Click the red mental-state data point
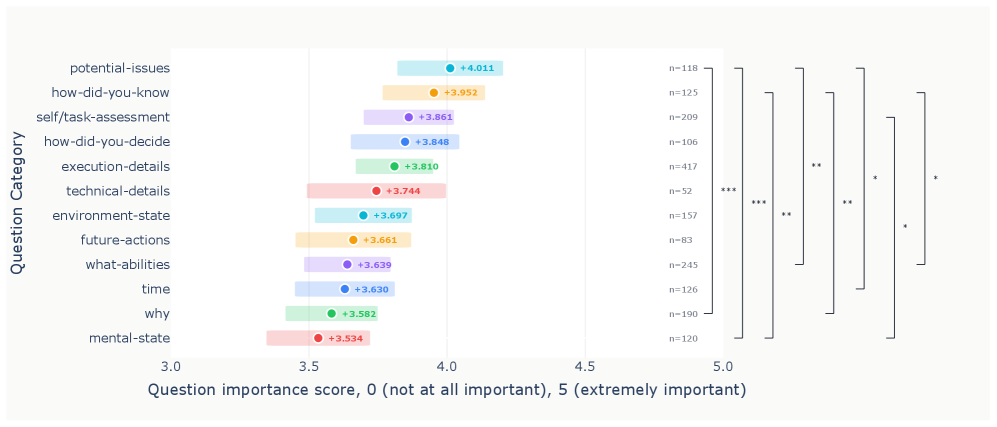Viewport: 997px width, 427px height. click(318, 338)
